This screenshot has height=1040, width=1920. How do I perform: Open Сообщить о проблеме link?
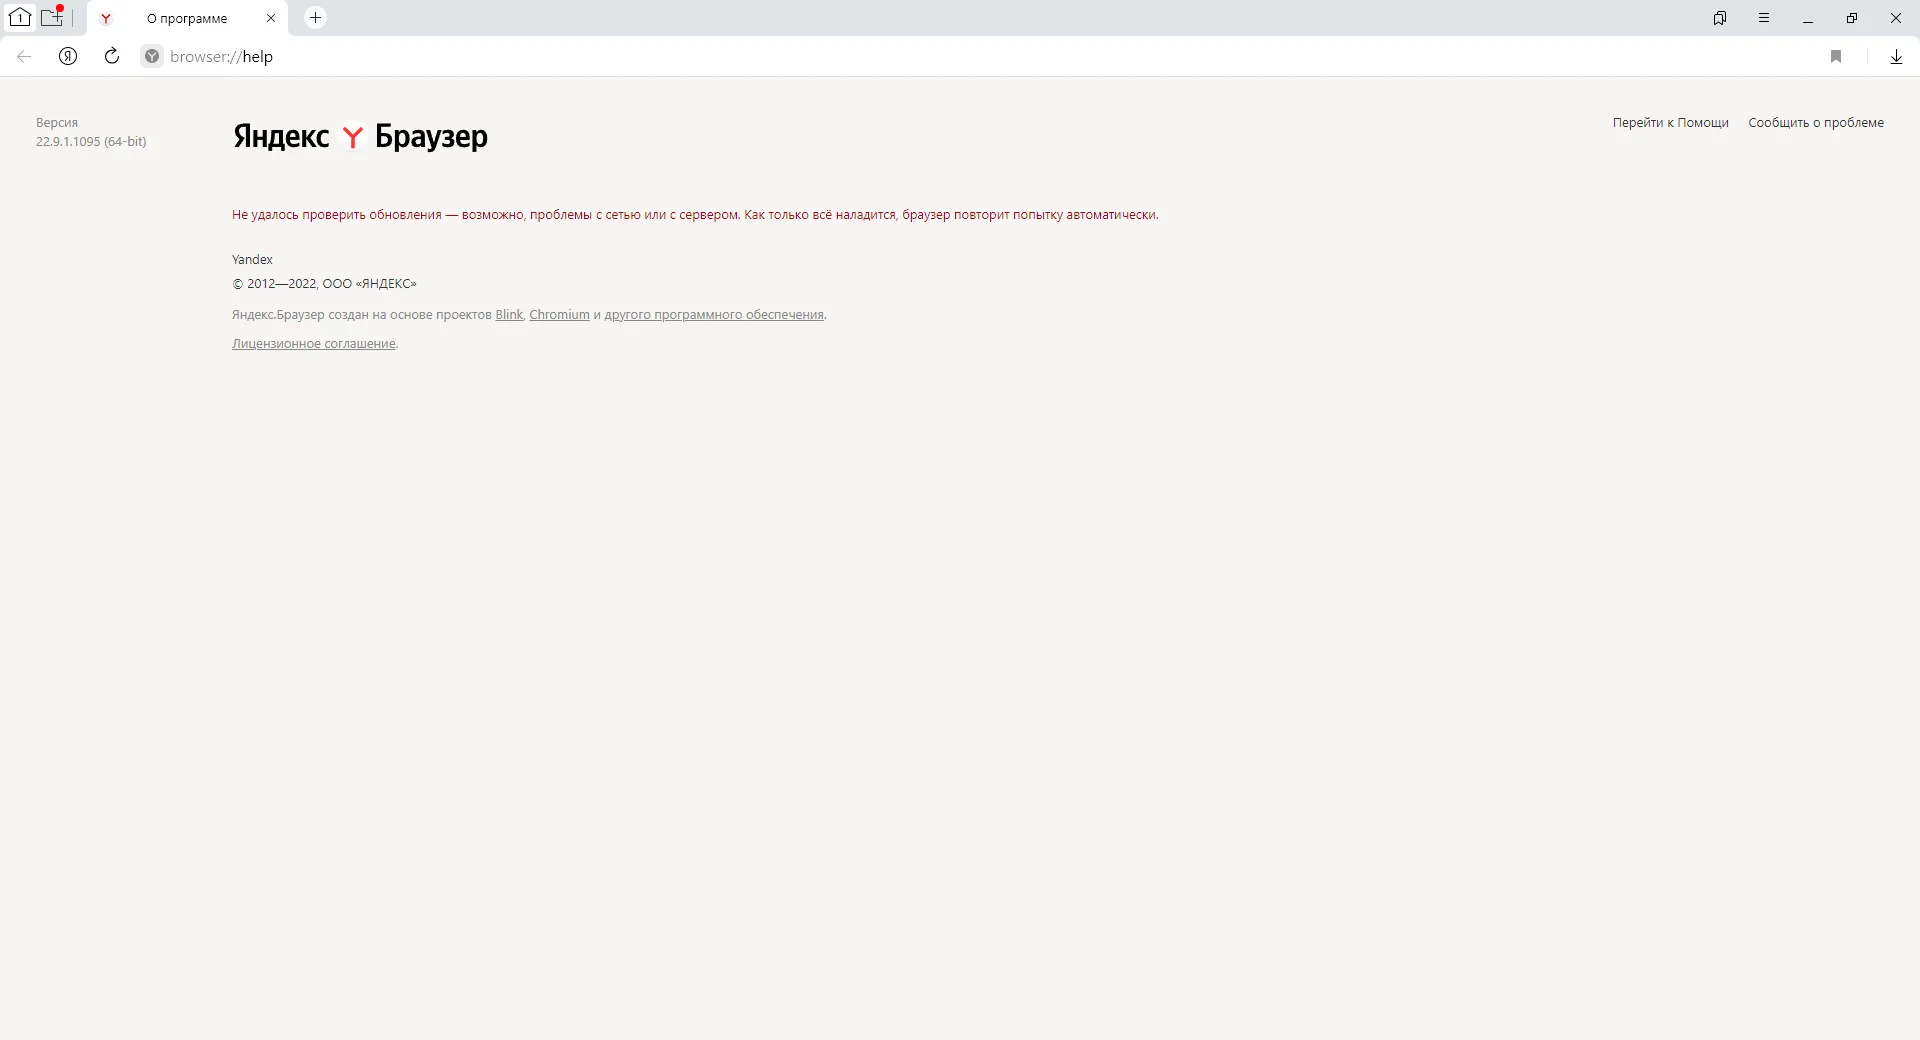click(1816, 122)
